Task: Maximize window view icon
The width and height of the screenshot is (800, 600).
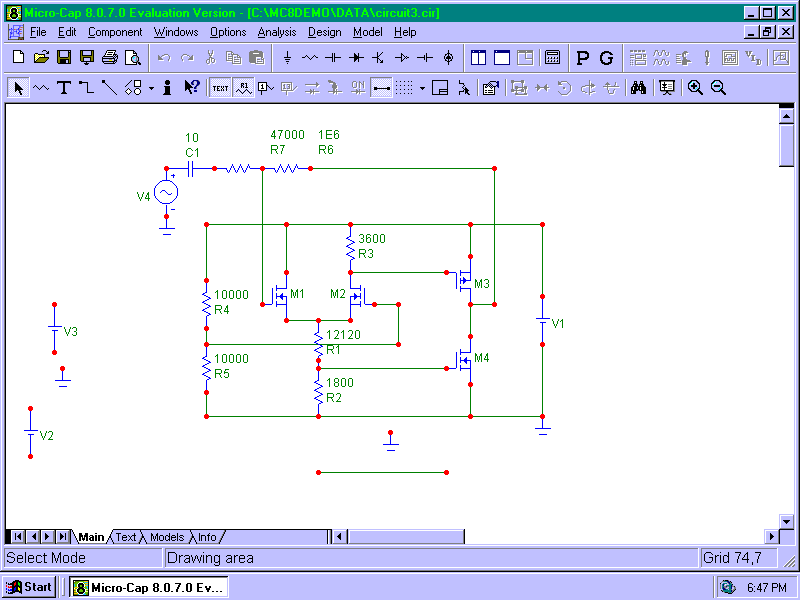Action: pos(502,57)
